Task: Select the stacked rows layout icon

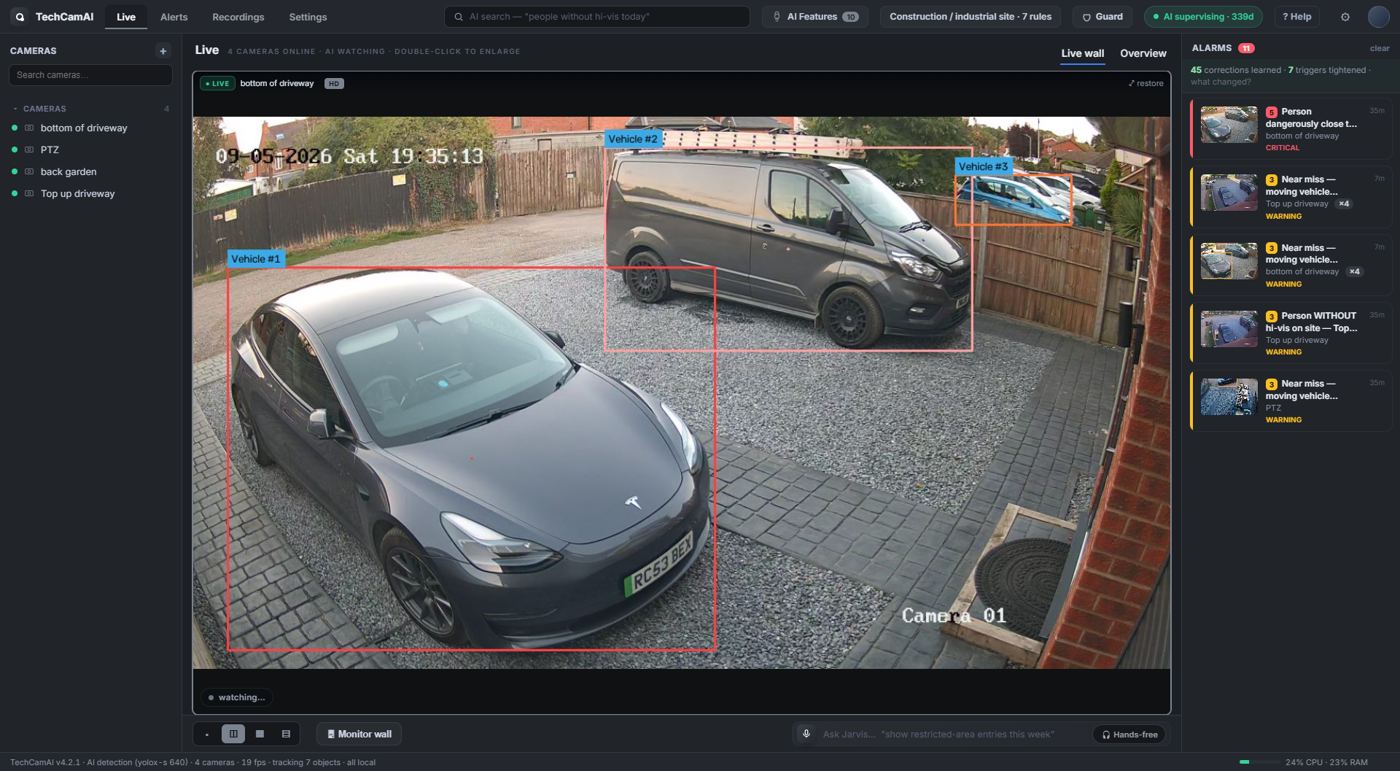Action: point(286,734)
